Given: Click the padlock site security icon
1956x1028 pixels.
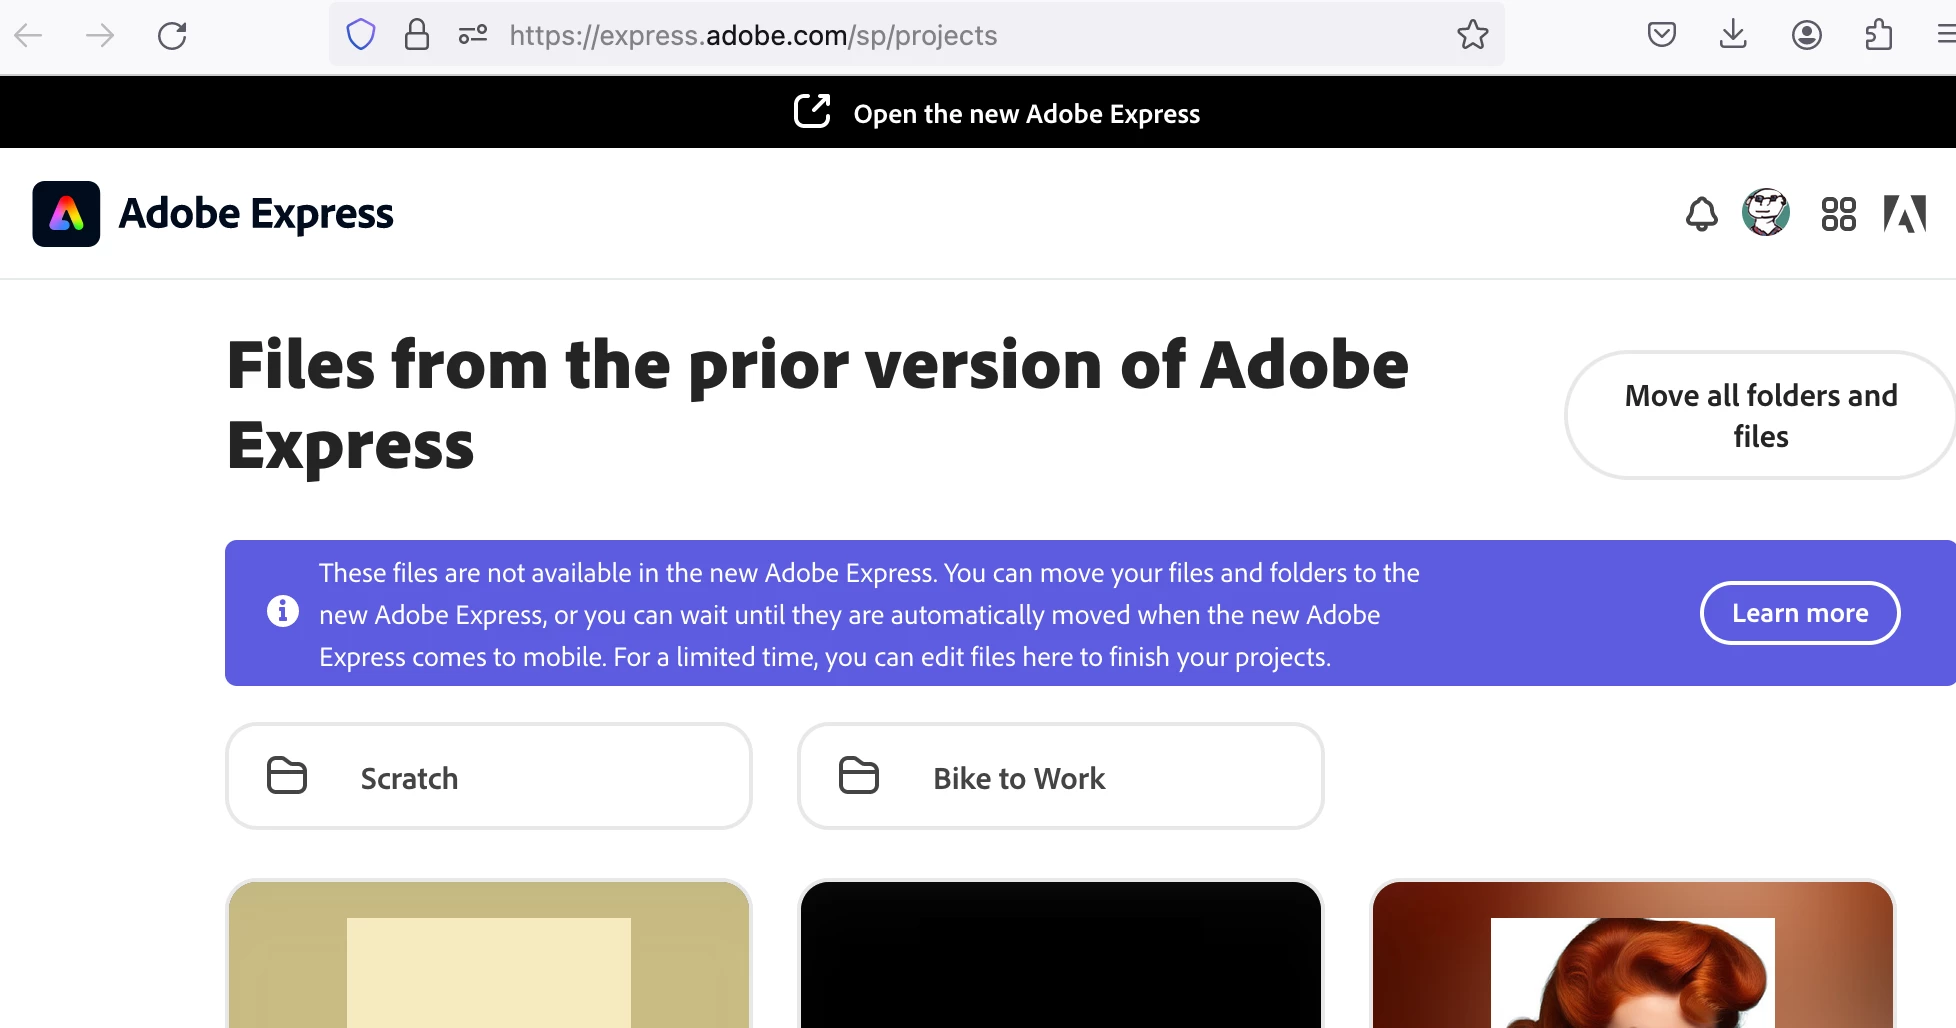Looking at the screenshot, I should pyautogui.click(x=417, y=35).
